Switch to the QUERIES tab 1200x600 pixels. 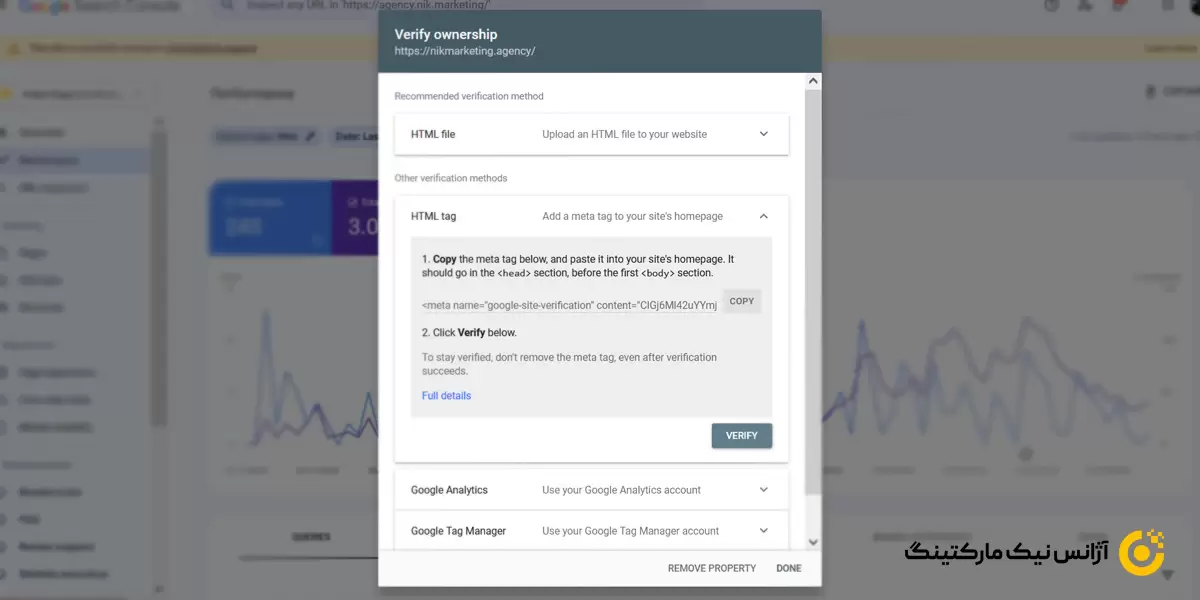click(310, 537)
